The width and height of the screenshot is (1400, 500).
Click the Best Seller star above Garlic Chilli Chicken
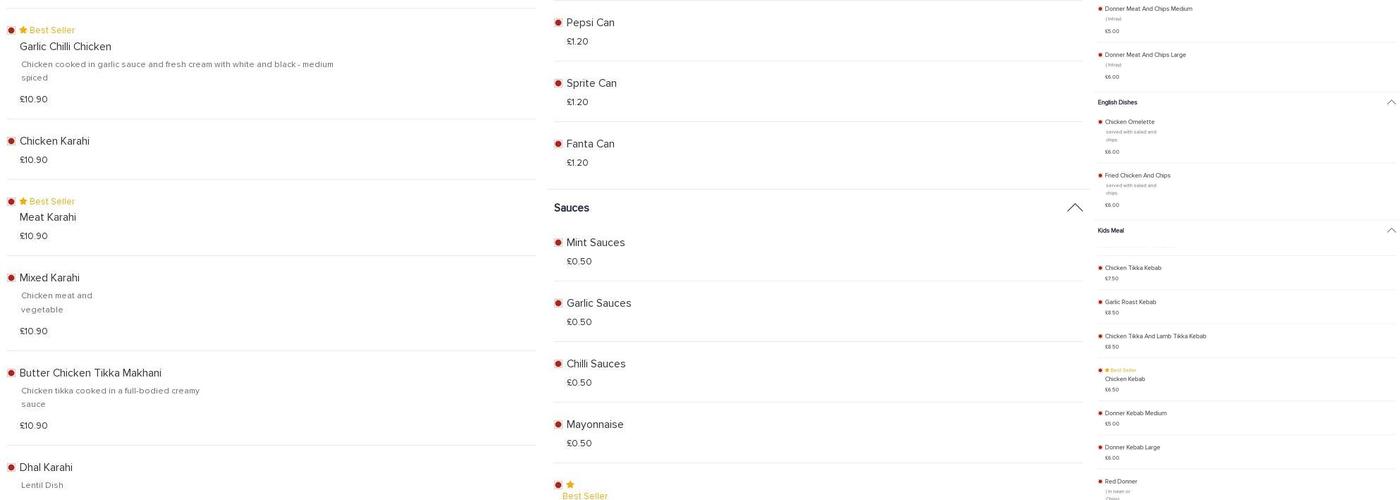click(23, 31)
